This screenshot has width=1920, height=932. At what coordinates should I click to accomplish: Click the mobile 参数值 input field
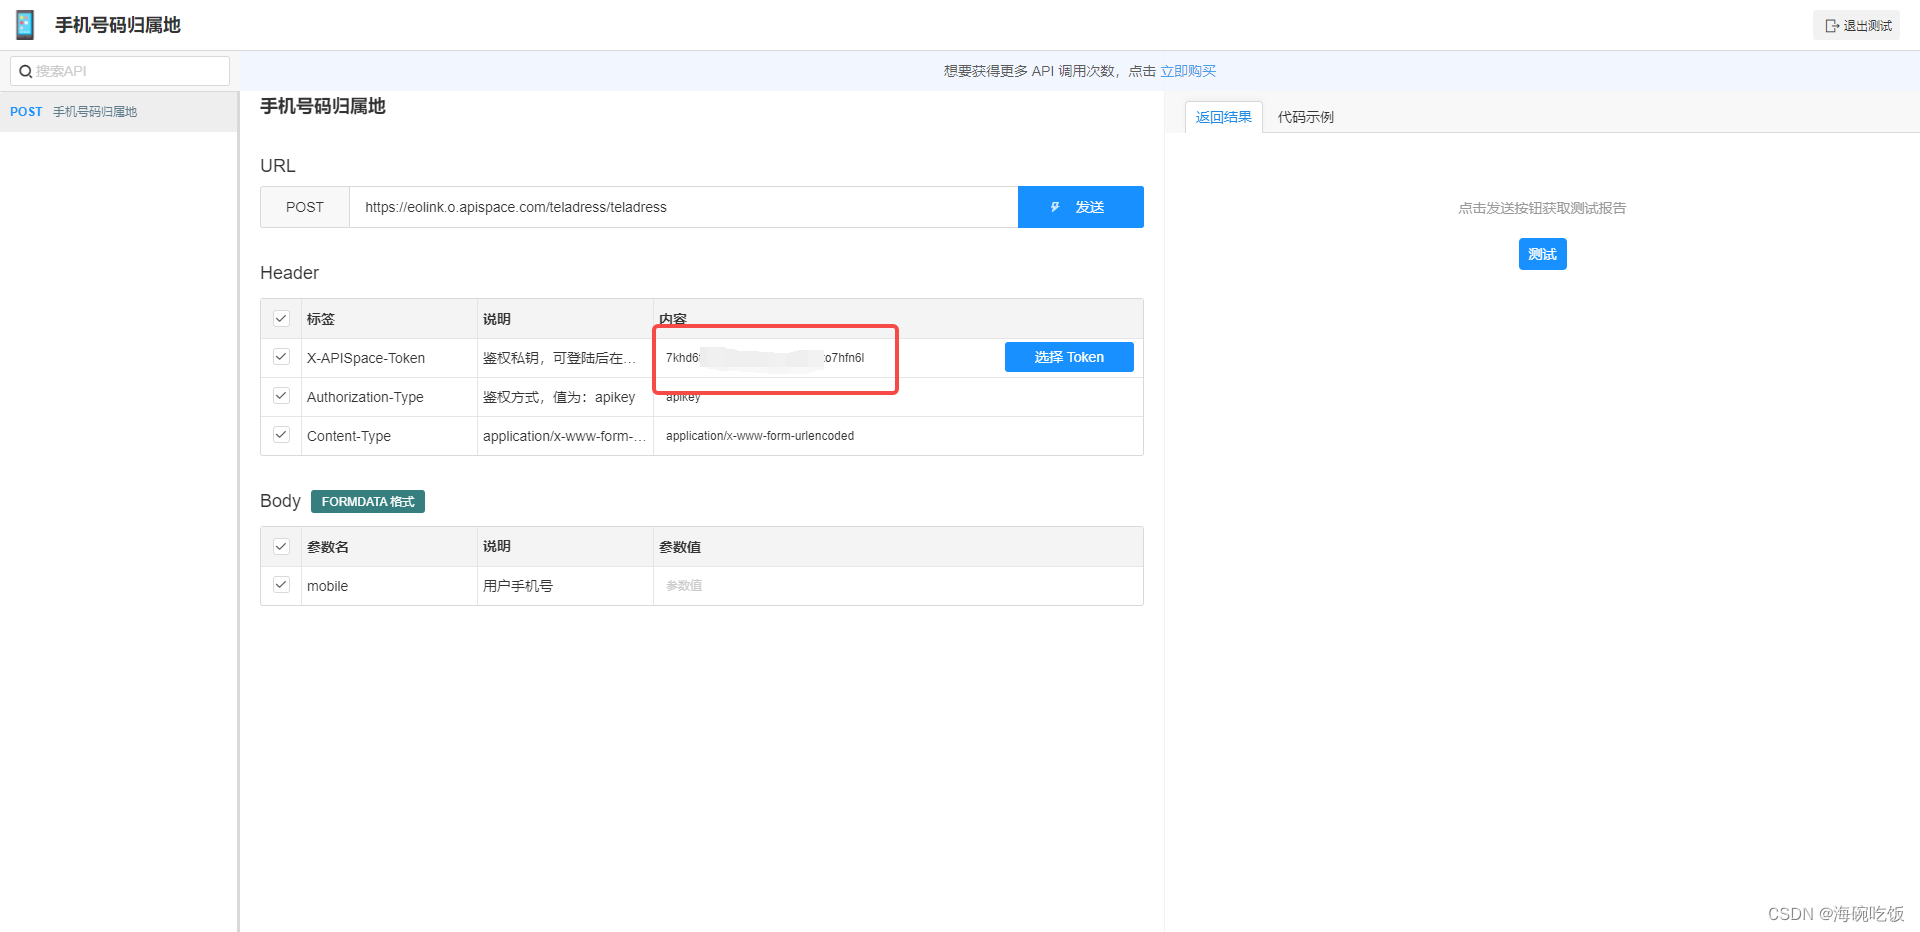(898, 586)
